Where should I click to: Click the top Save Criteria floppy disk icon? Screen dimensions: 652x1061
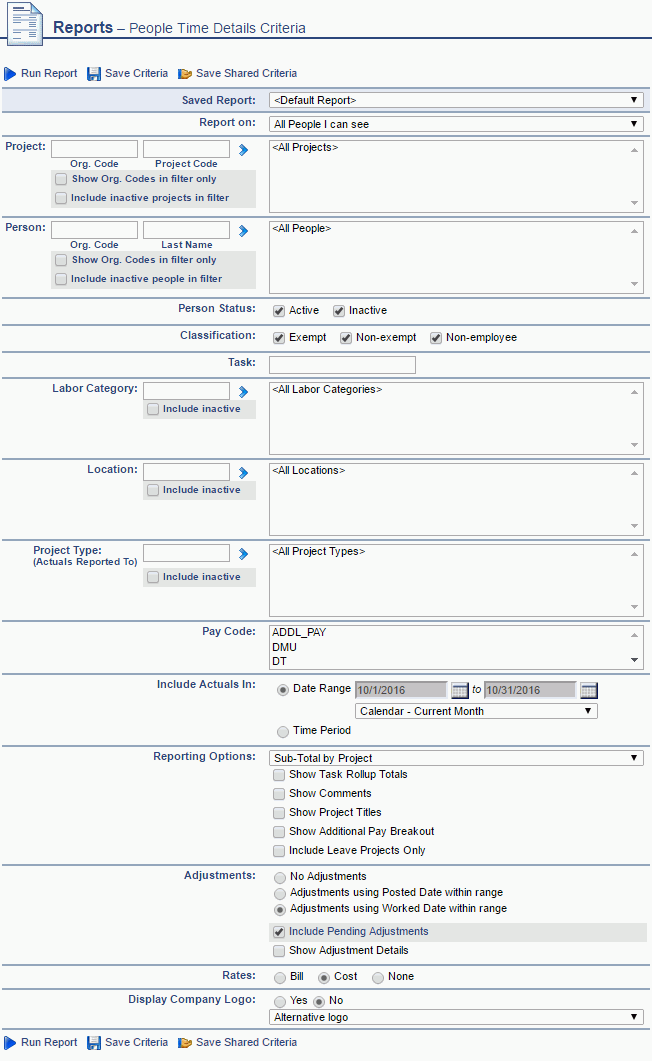(x=94, y=74)
